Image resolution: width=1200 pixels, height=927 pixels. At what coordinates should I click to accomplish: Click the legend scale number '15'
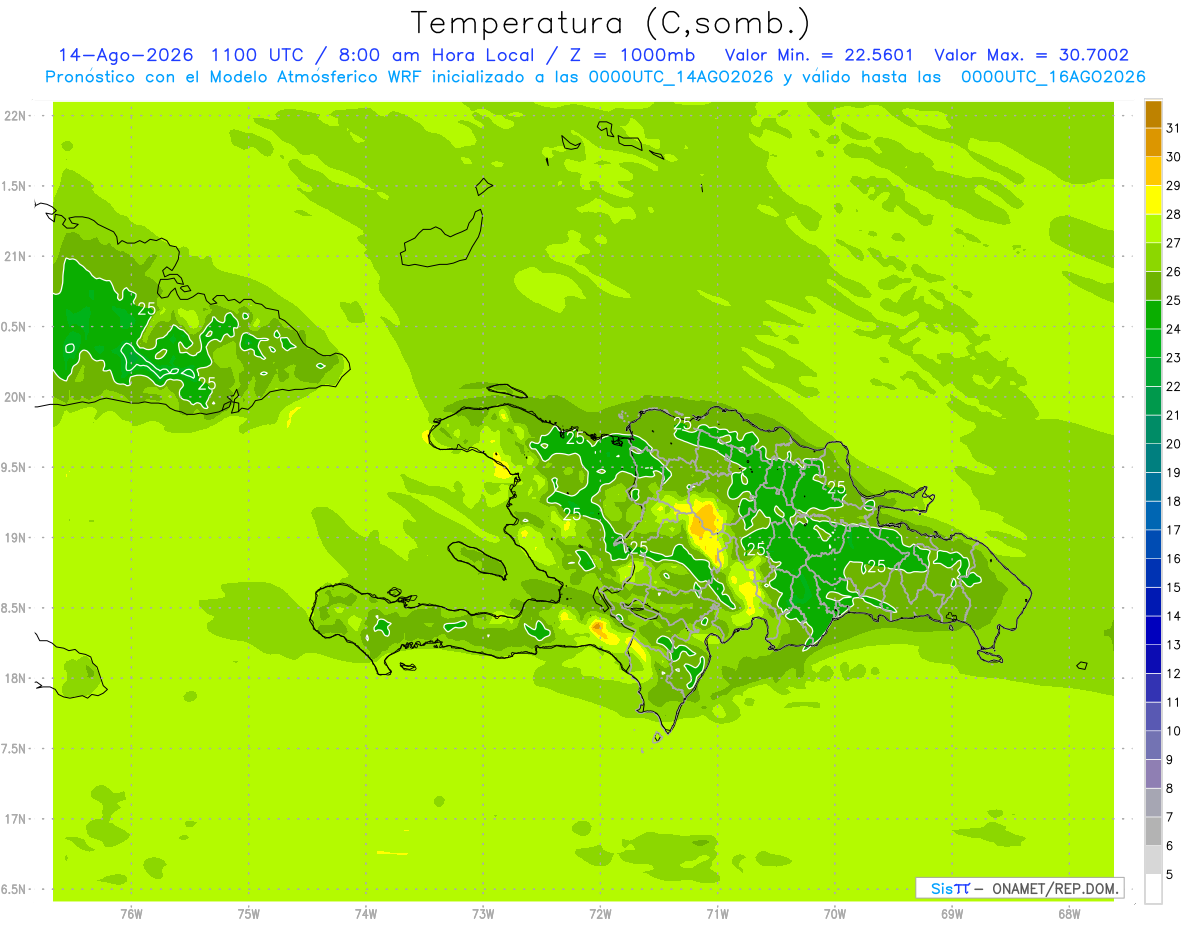(x=1173, y=588)
